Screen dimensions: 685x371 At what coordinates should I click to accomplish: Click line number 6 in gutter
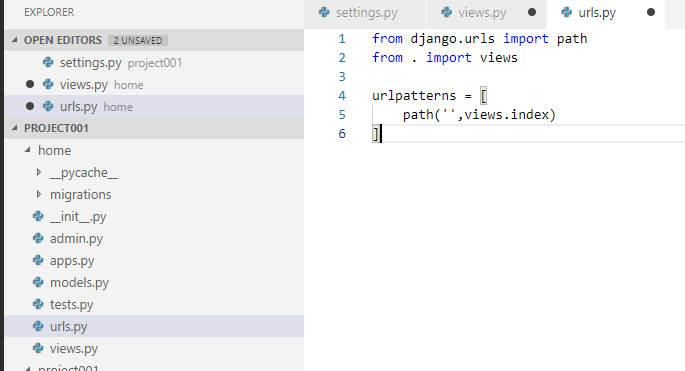pos(342,134)
